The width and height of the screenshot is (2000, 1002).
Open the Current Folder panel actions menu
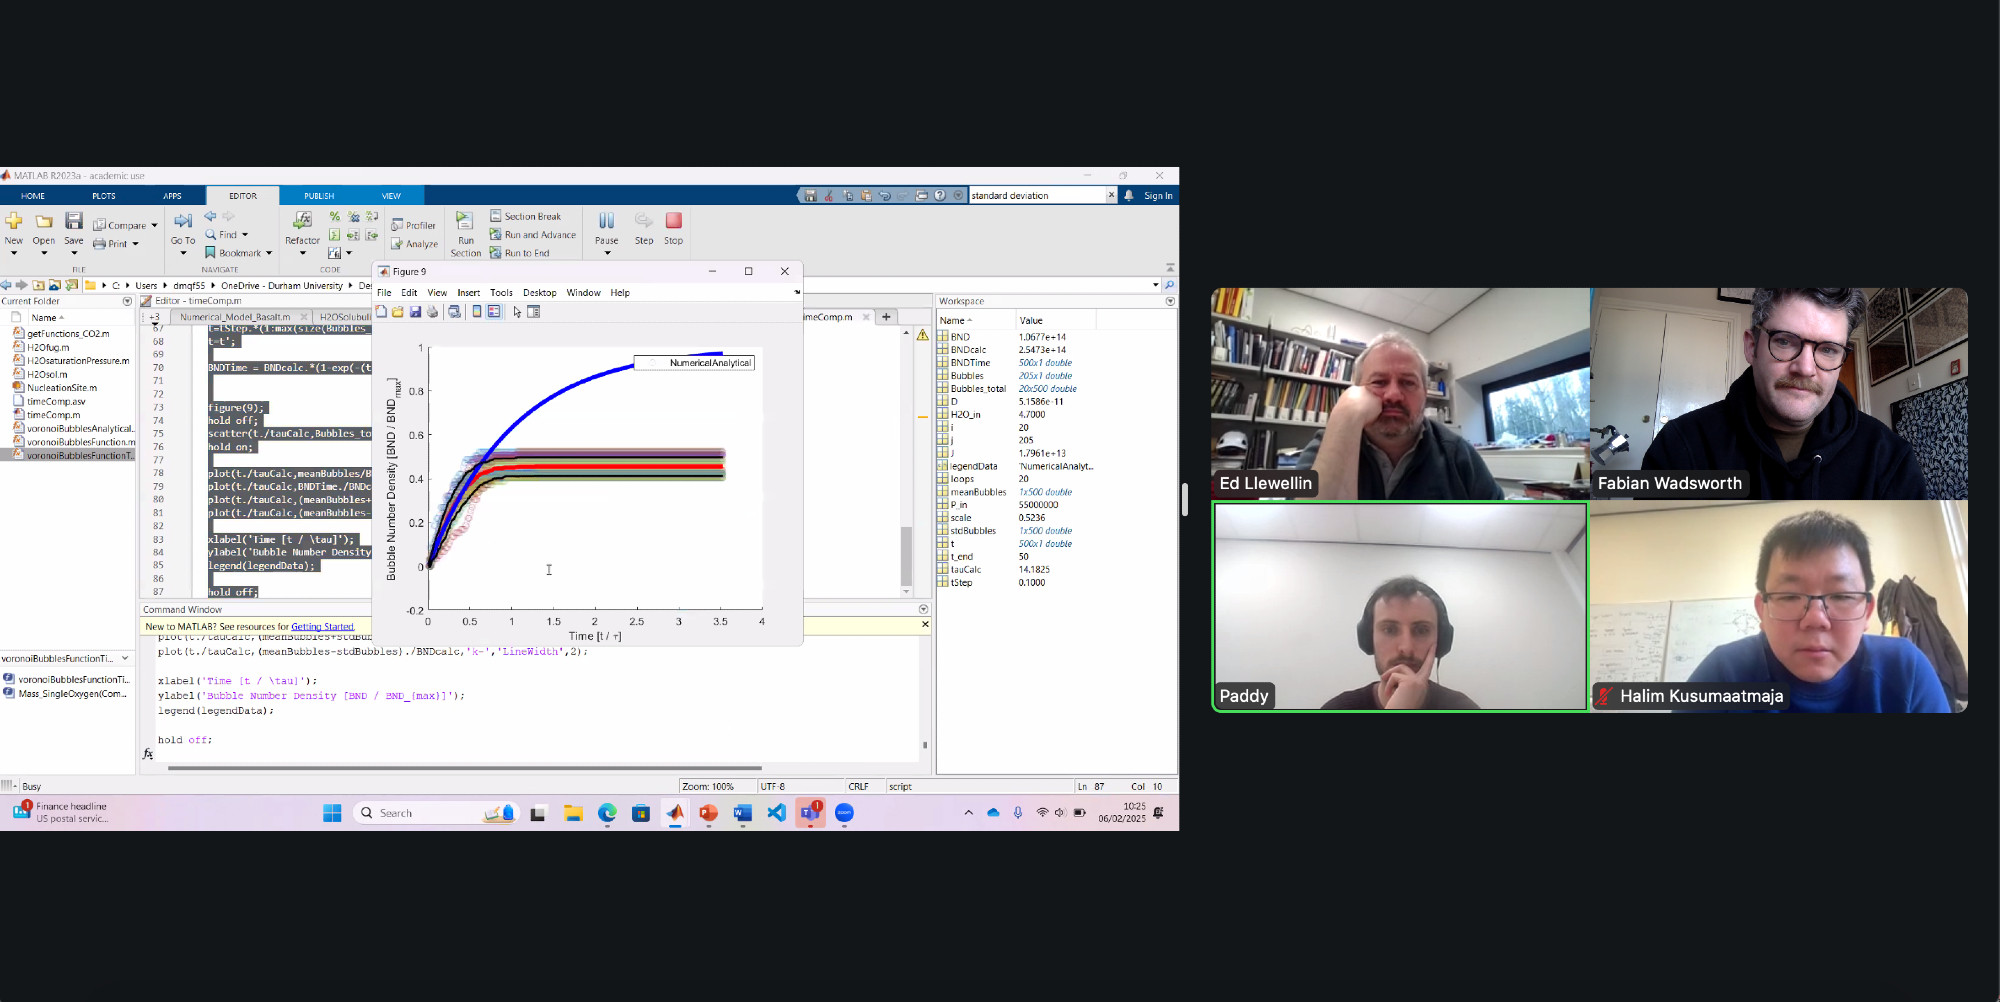tap(127, 301)
